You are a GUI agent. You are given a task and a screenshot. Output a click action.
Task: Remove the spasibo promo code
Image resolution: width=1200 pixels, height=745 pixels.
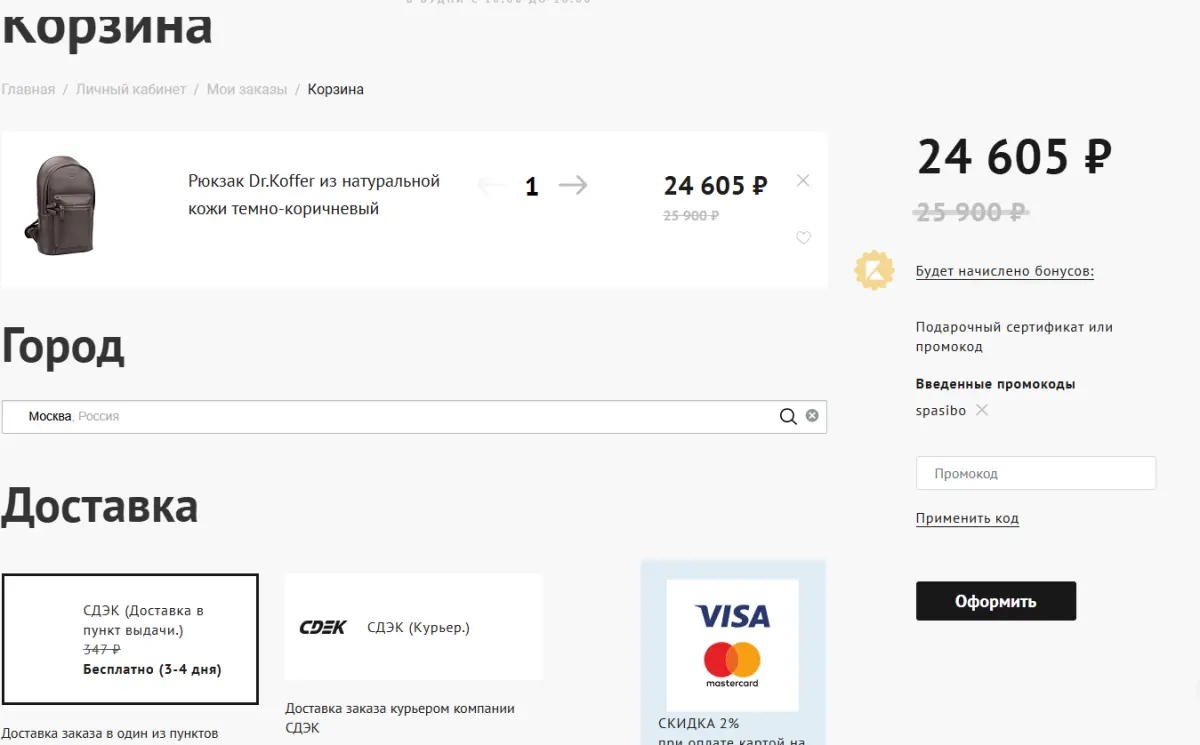coord(982,410)
